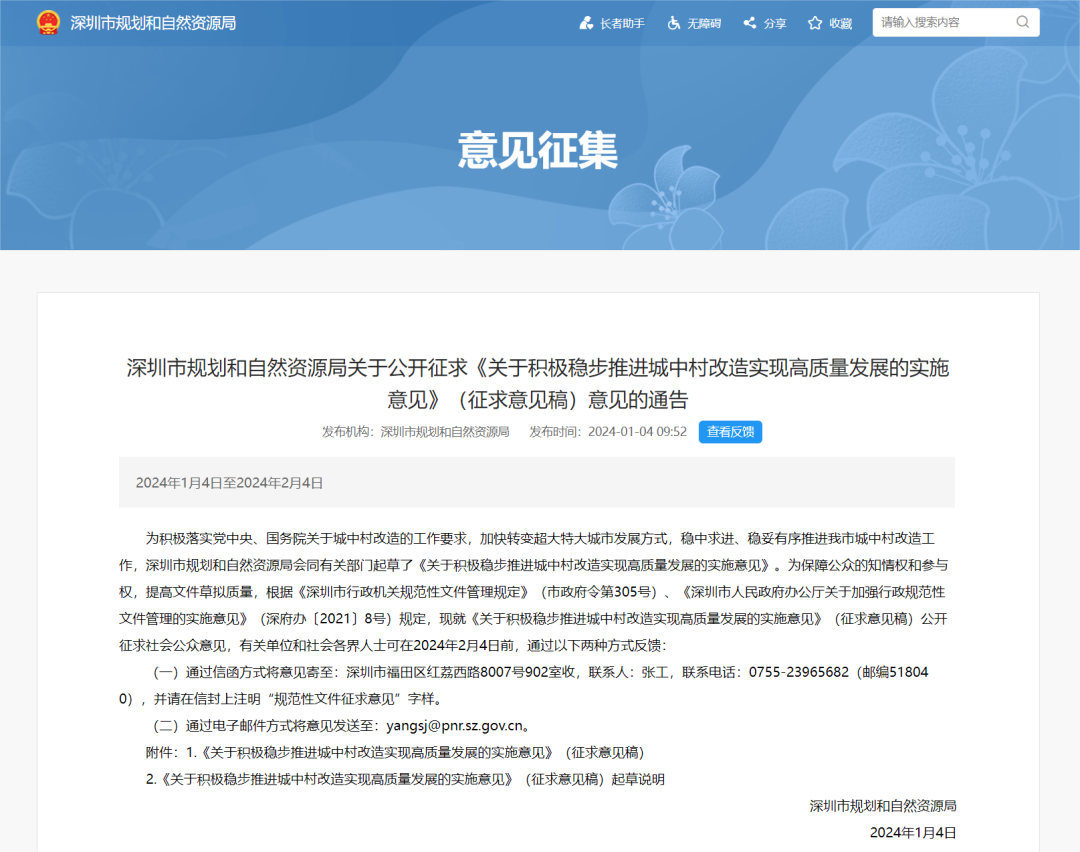Image resolution: width=1080 pixels, height=852 pixels.
Task: Click the national emblem logo icon
Action: pos(48,23)
